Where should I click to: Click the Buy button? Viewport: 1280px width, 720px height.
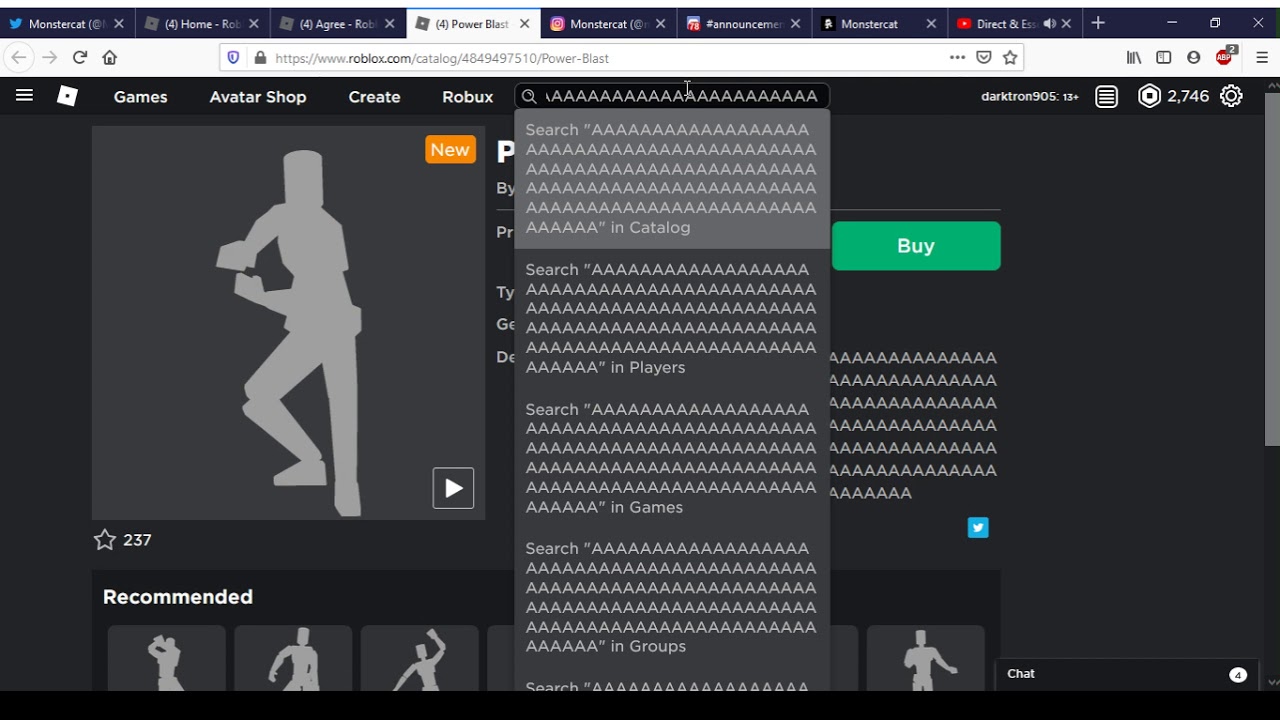pyautogui.click(x=916, y=246)
